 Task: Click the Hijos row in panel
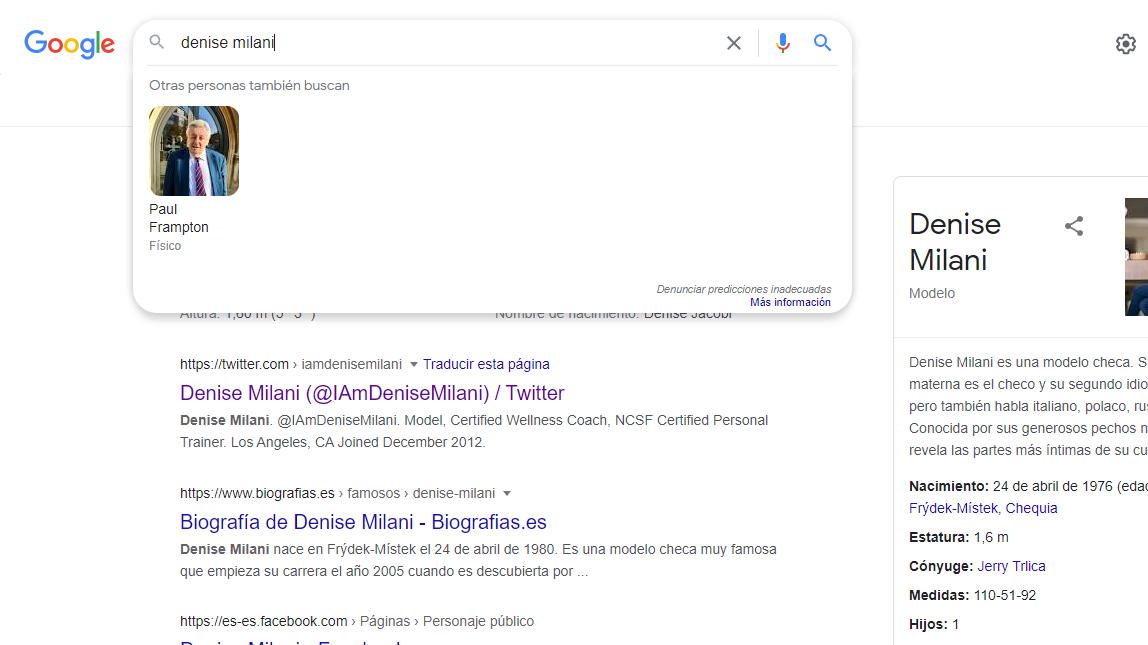point(934,625)
